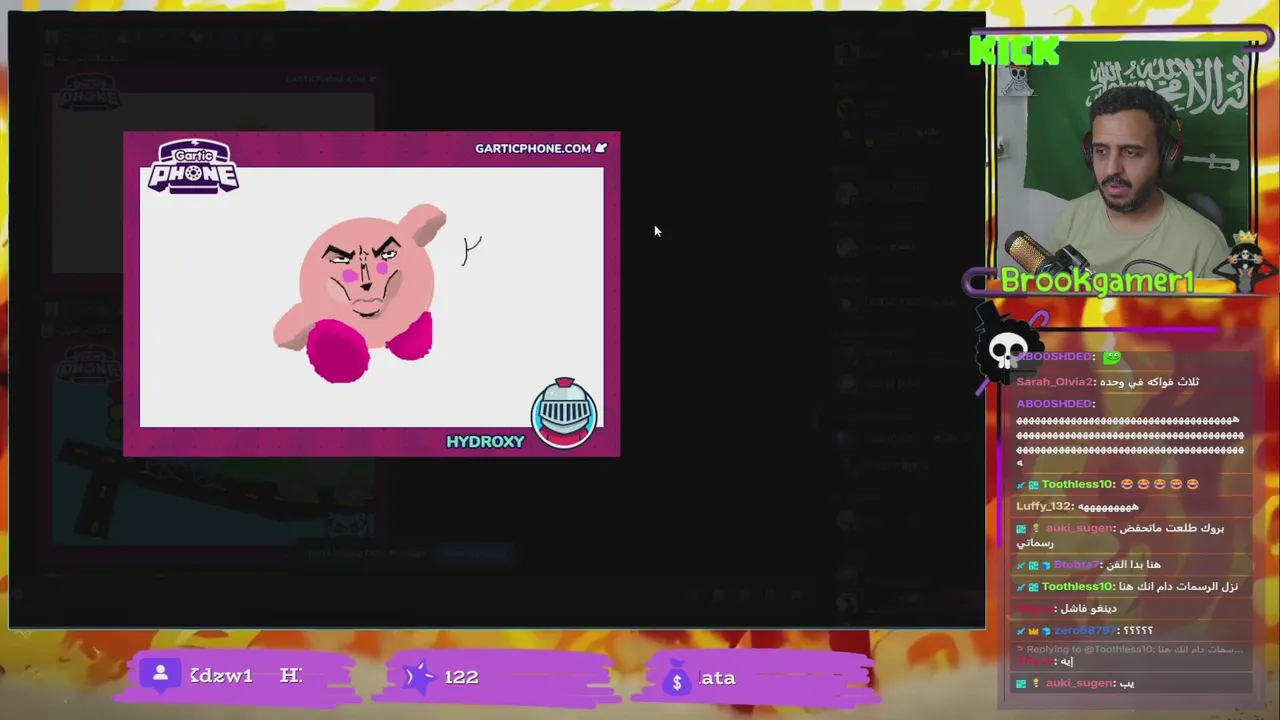This screenshot has height=720, width=1280.
Task: Select the pink Kirby drawing
Action: (x=362, y=294)
